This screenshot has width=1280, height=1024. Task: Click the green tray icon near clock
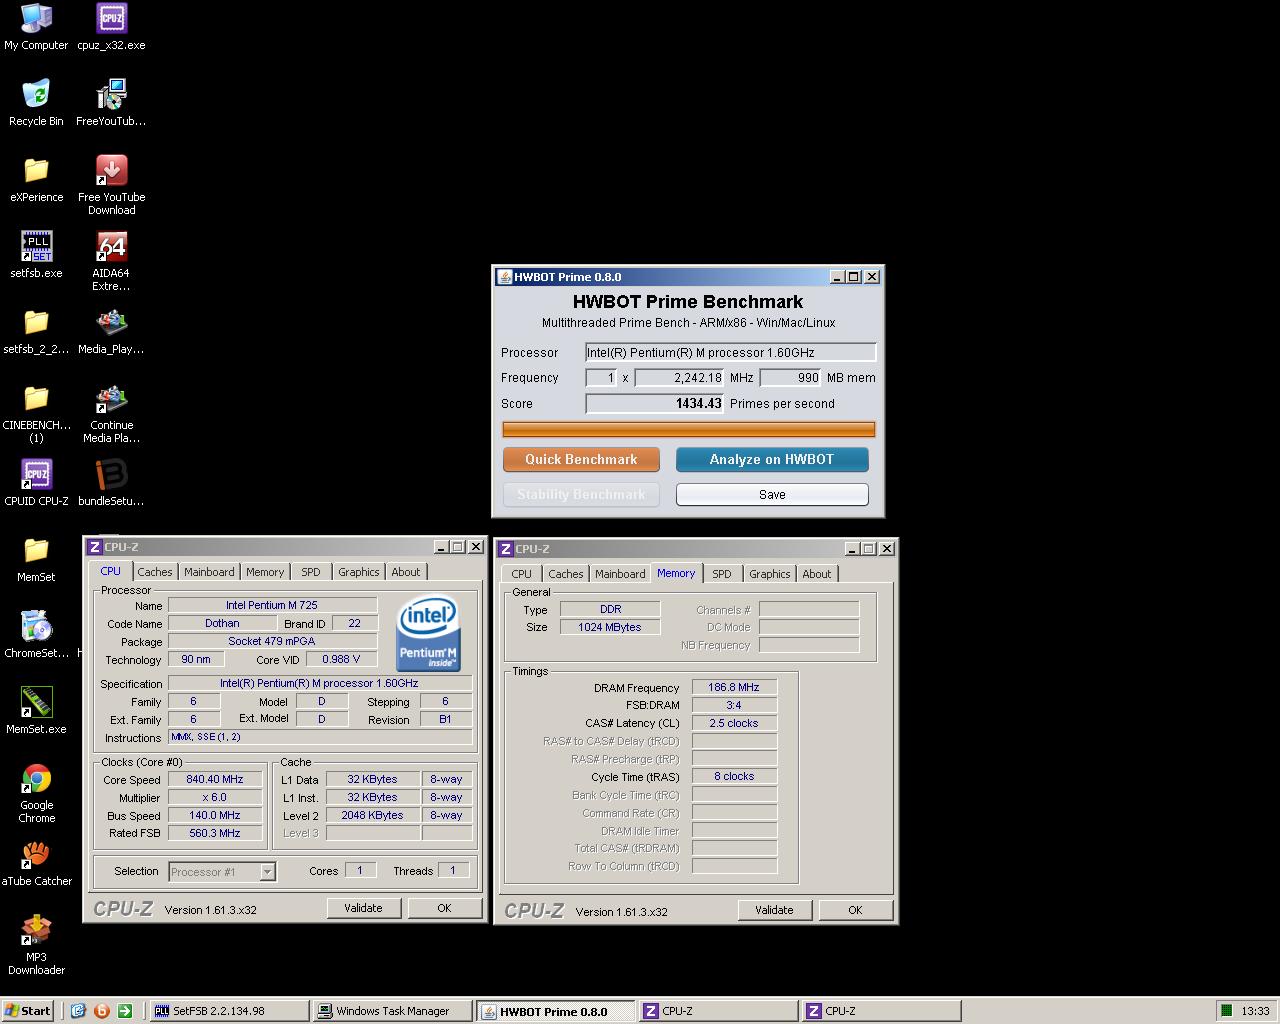[1226, 1010]
